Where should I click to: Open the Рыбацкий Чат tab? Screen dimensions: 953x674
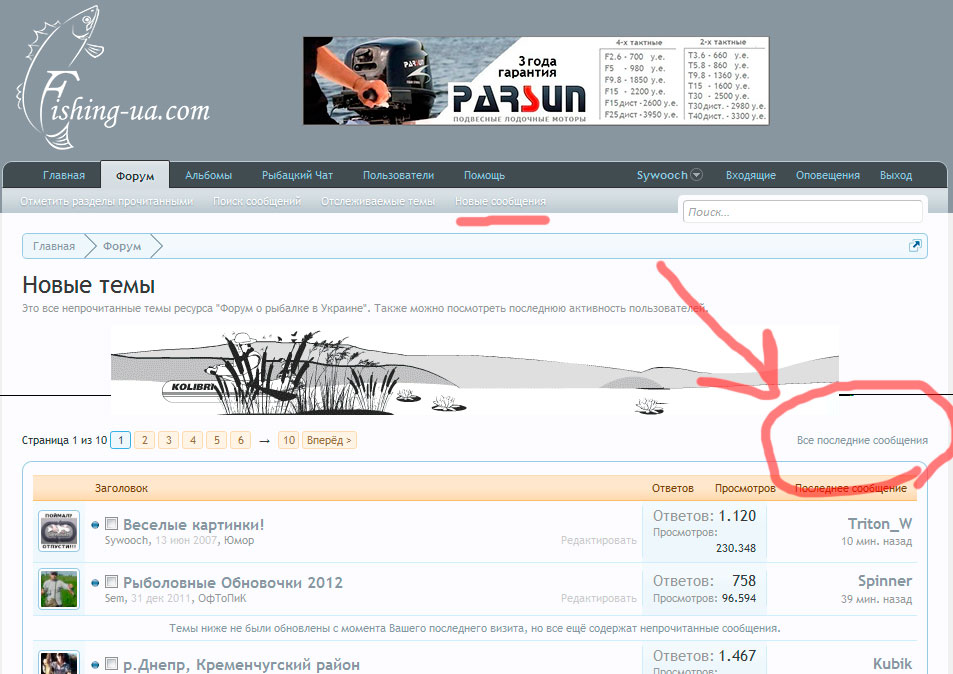(297, 175)
